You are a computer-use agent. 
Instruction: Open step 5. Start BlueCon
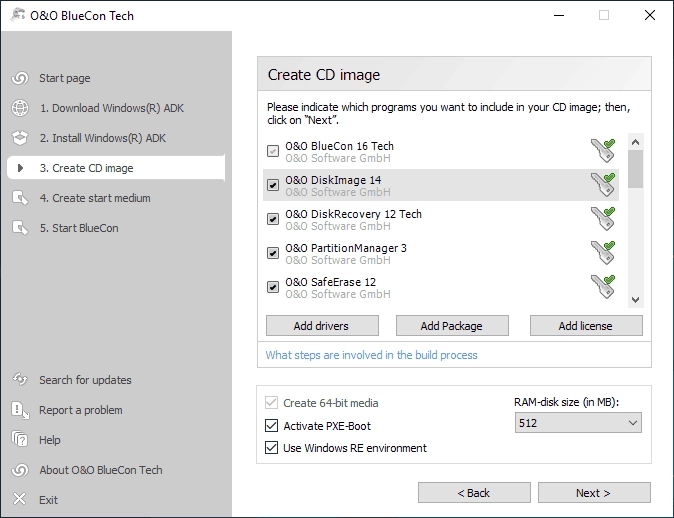tap(79, 228)
